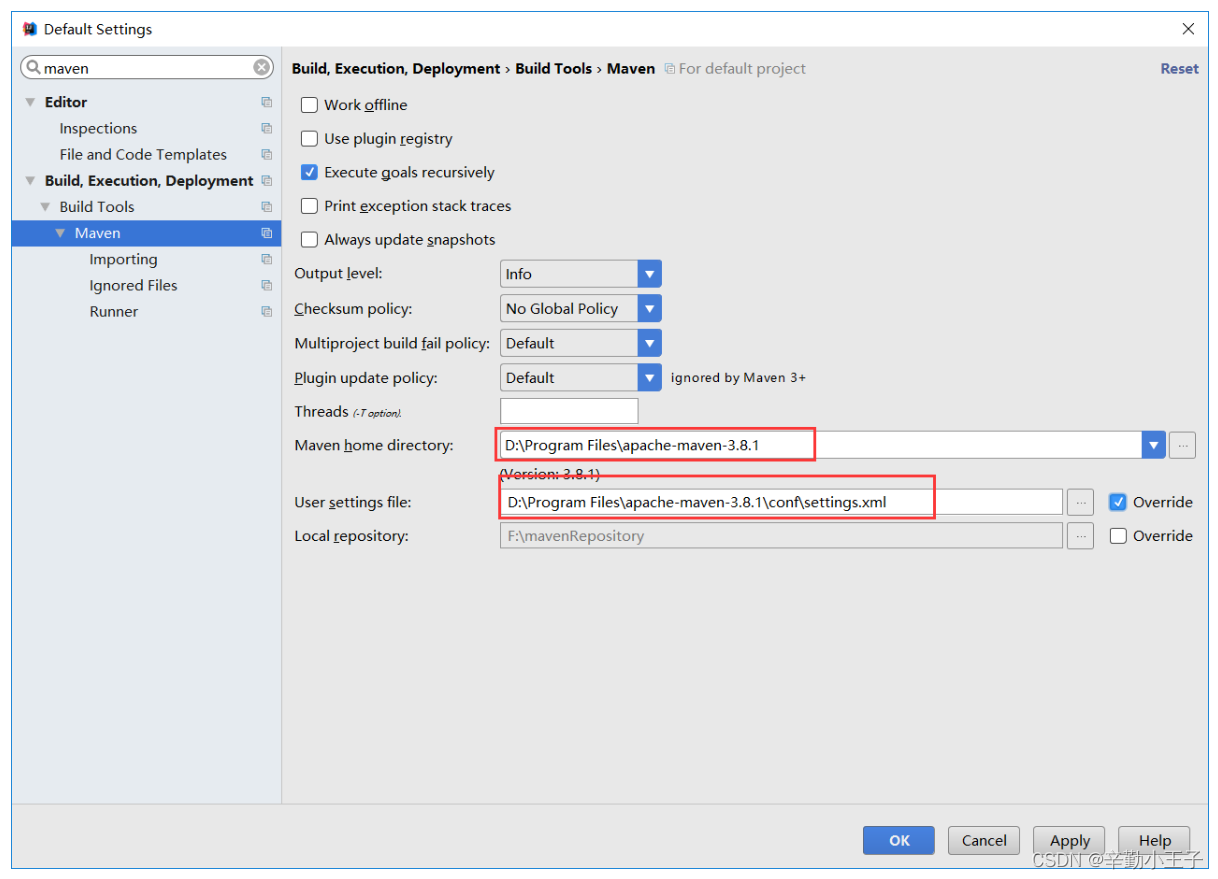The width and height of the screenshot is (1218, 879).
Task: Click the icon beside File and Code Templates
Action: coord(266,154)
